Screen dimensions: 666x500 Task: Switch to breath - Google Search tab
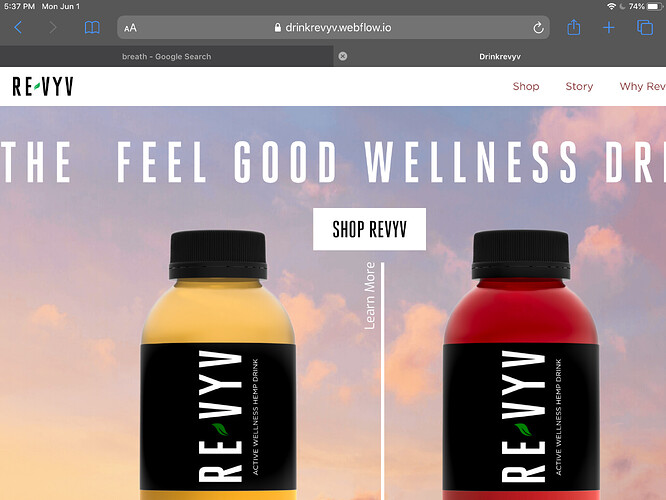[166, 56]
